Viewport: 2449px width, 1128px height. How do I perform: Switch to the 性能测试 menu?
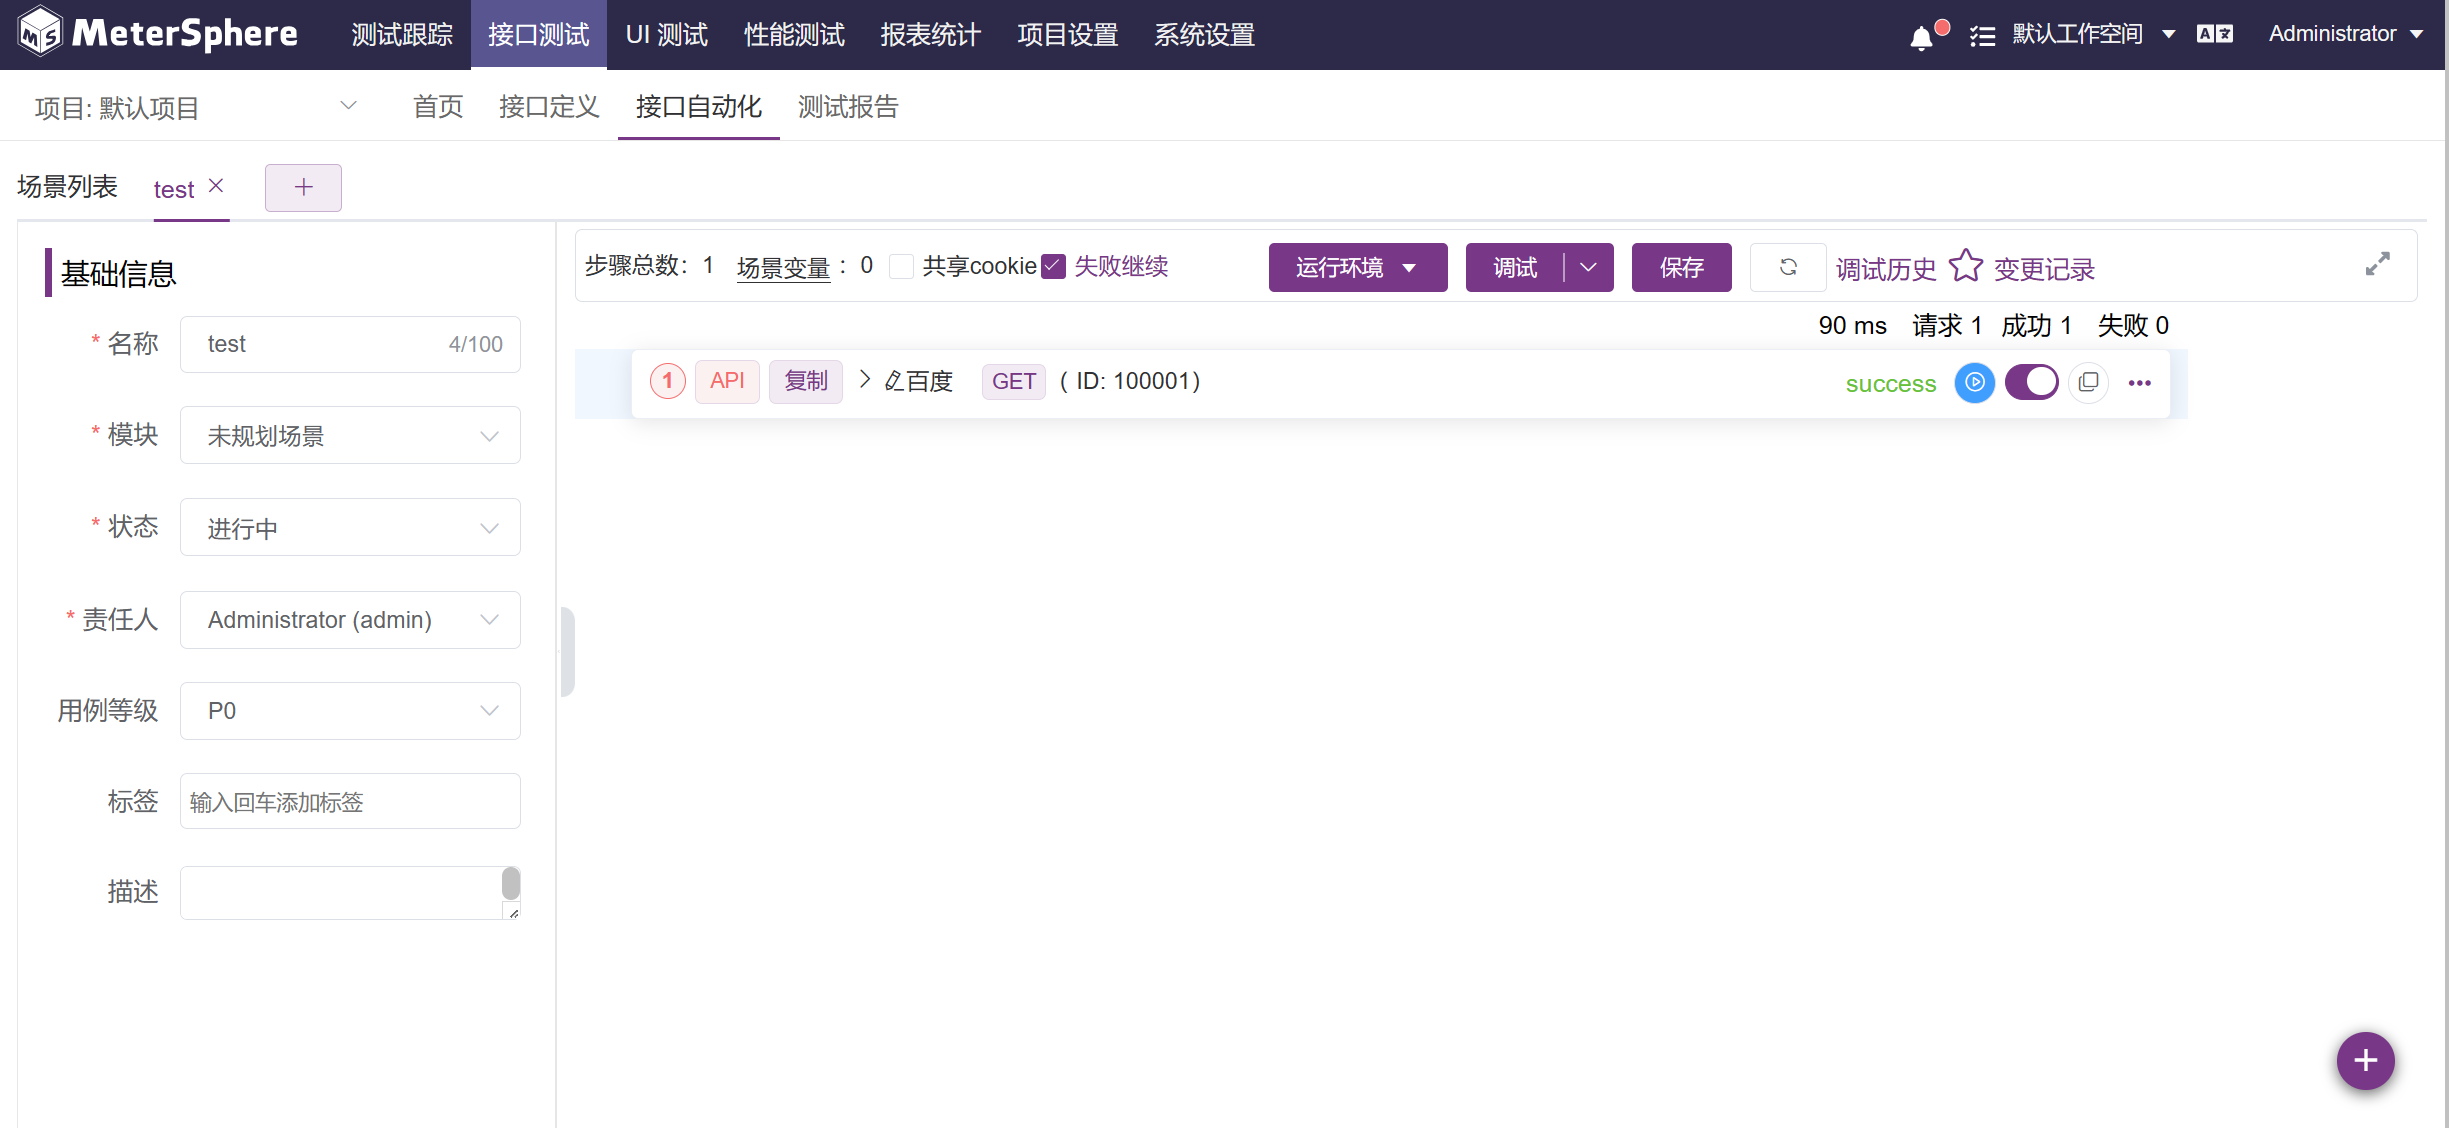(794, 35)
